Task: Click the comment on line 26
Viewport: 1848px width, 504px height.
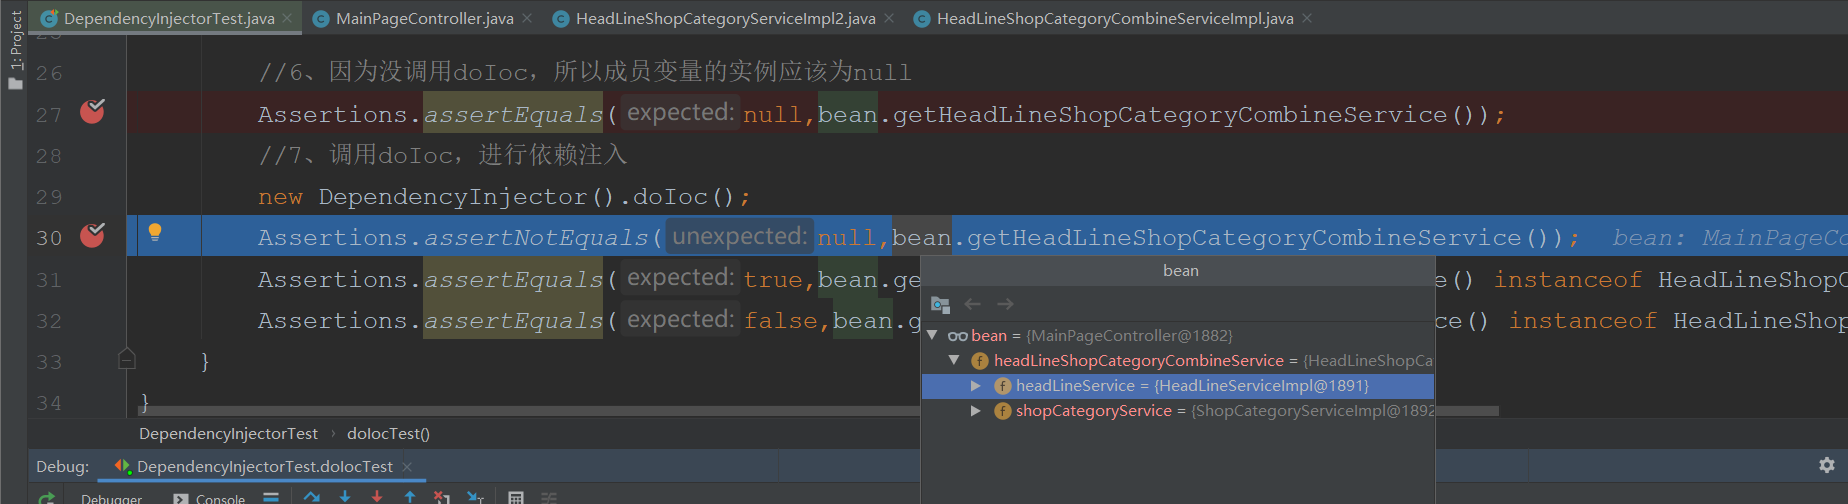Action: coord(584,72)
